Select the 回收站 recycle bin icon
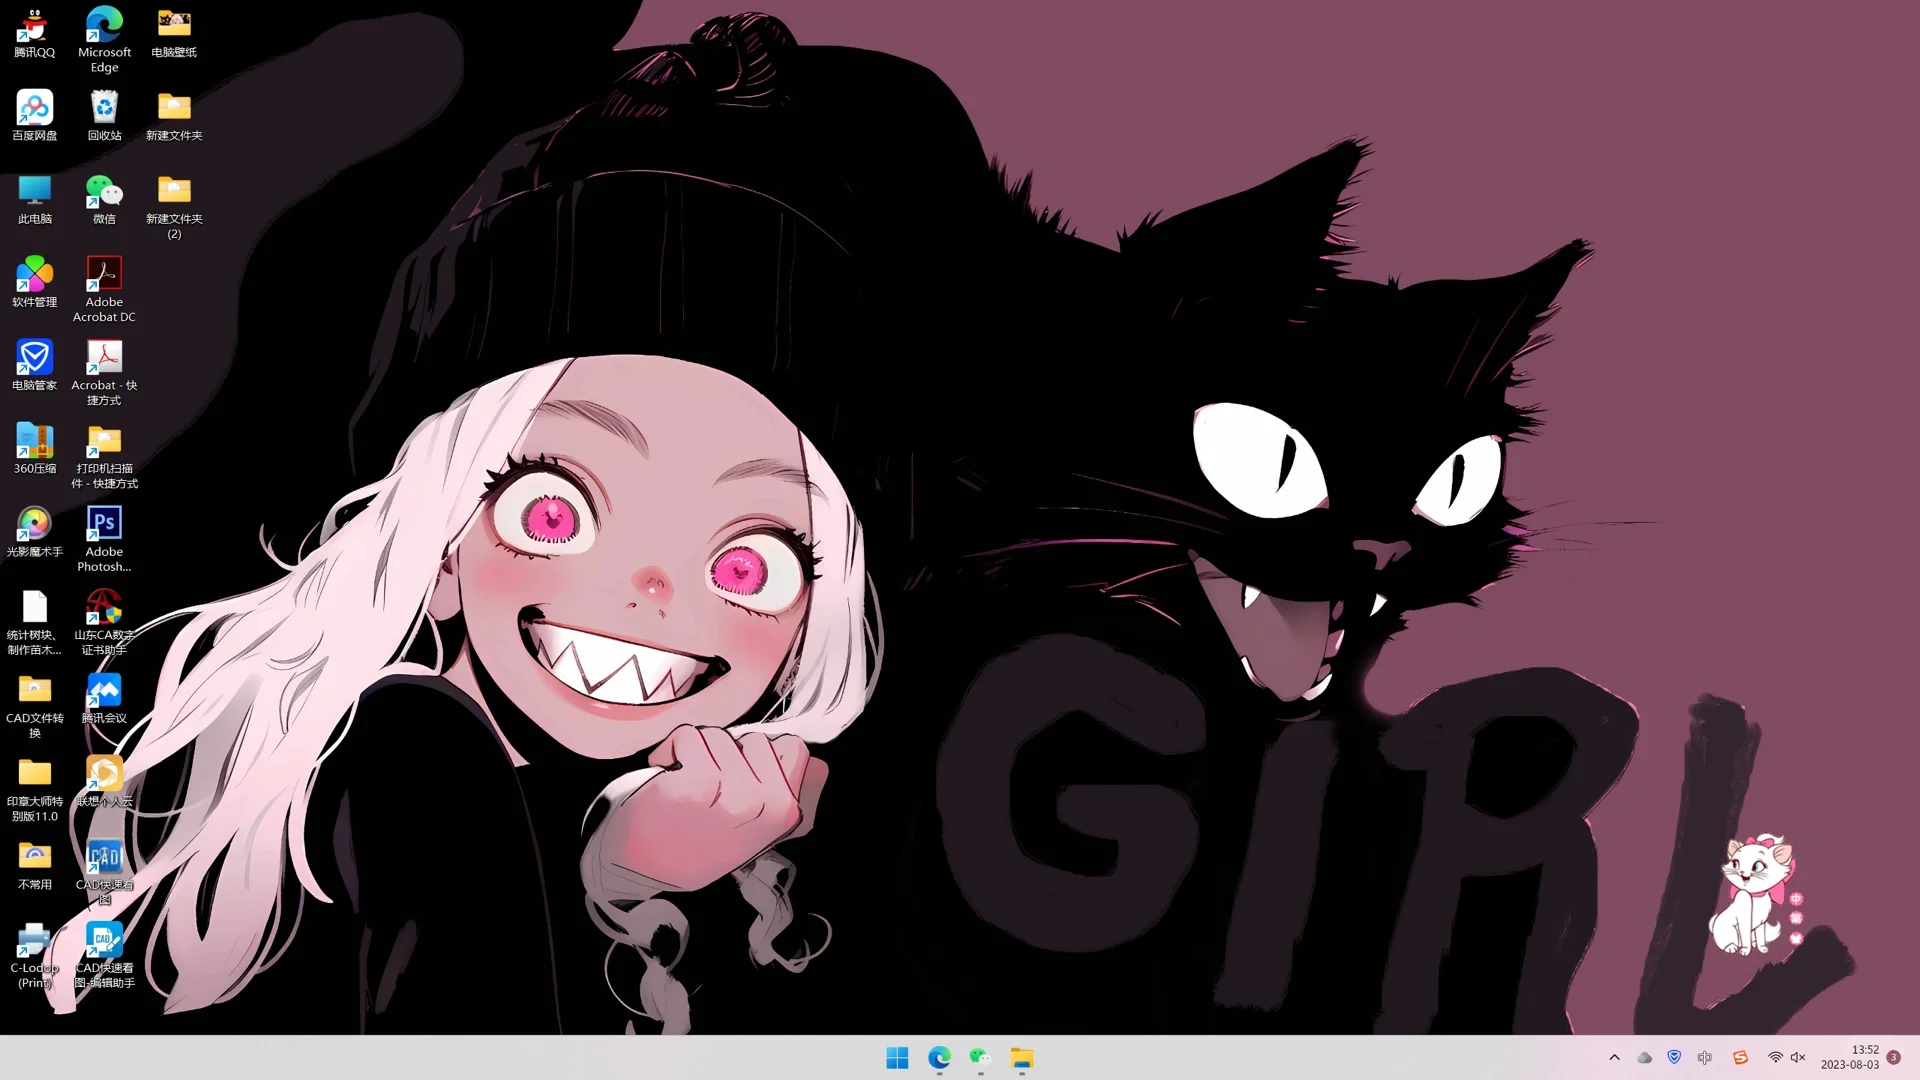This screenshot has height=1080, width=1920. [x=104, y=116]
